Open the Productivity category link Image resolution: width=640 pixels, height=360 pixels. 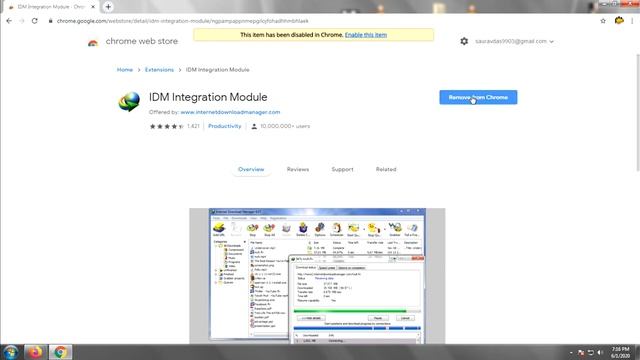coord(224,126)
